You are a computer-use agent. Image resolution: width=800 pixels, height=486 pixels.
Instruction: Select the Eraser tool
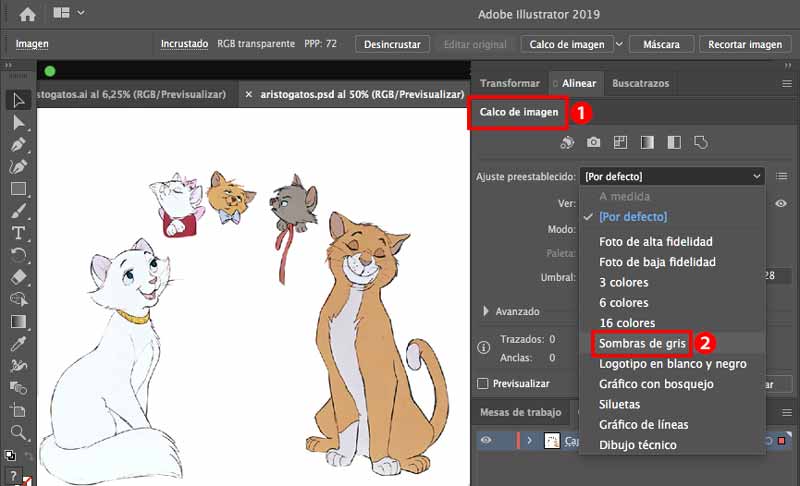(x=18, y=277)
